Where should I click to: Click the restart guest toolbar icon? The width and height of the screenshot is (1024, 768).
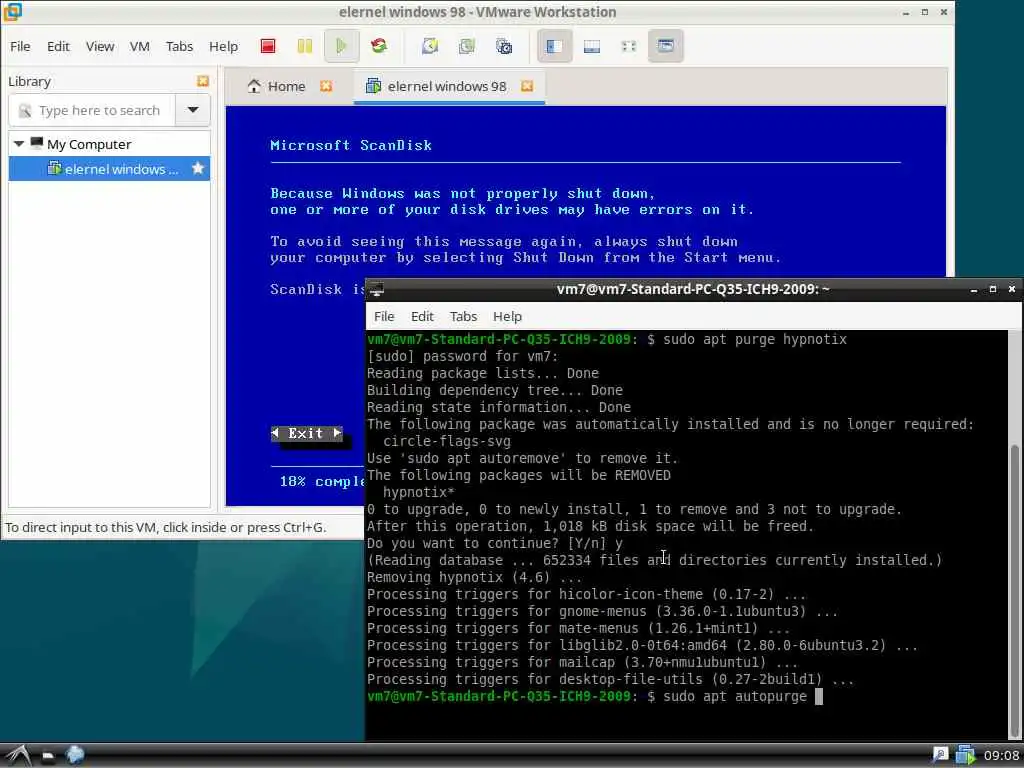click(x=379, y=46)
